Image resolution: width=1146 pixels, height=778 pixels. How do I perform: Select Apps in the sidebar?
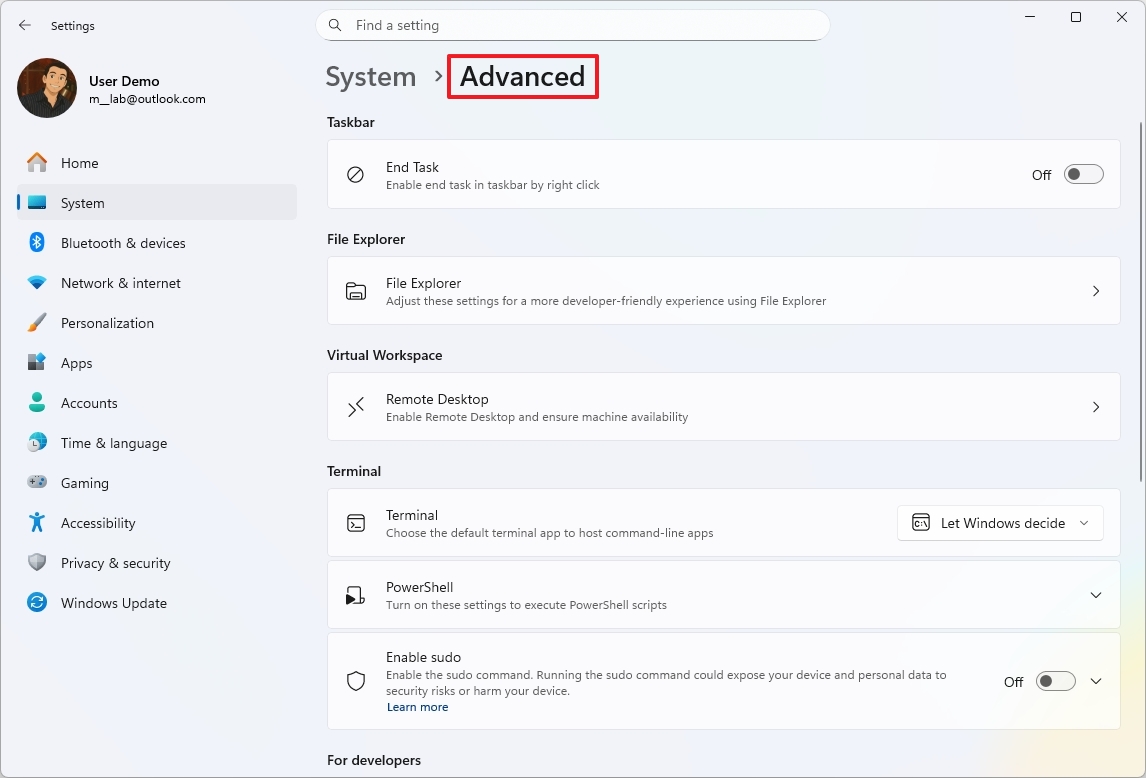click(x=77, y=363)
